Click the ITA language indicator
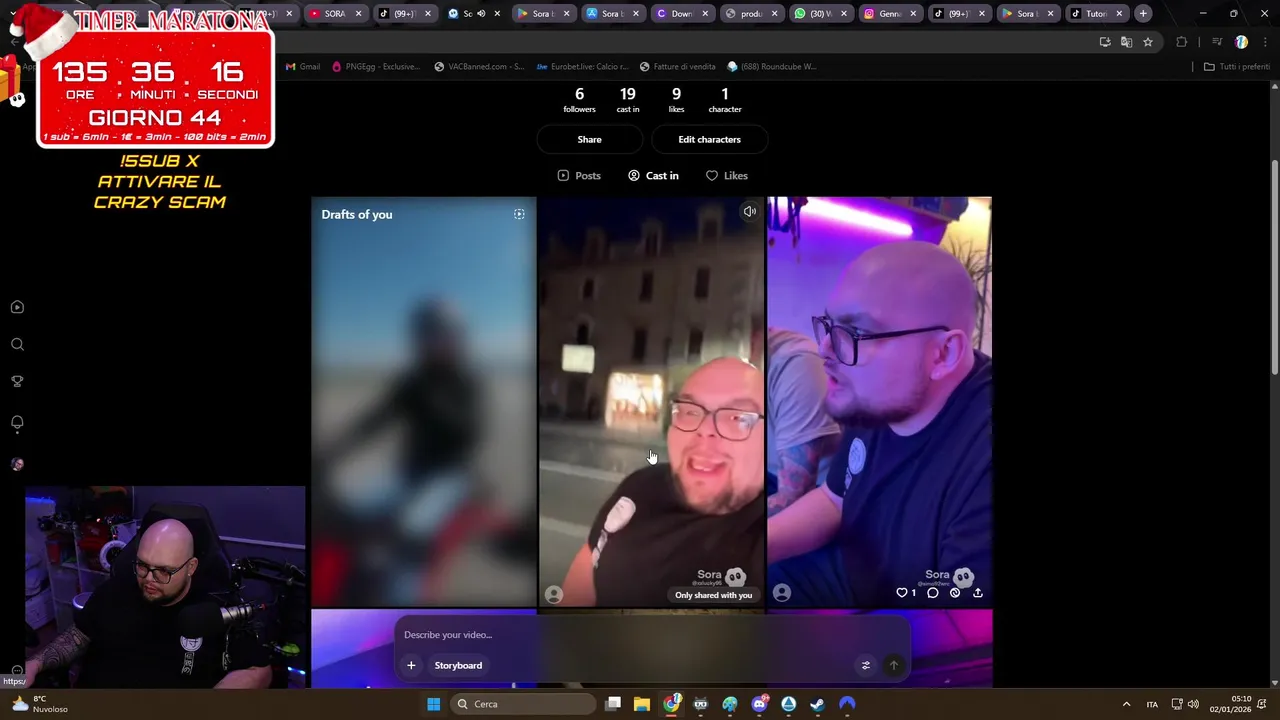 click(x=1152, y=704)
